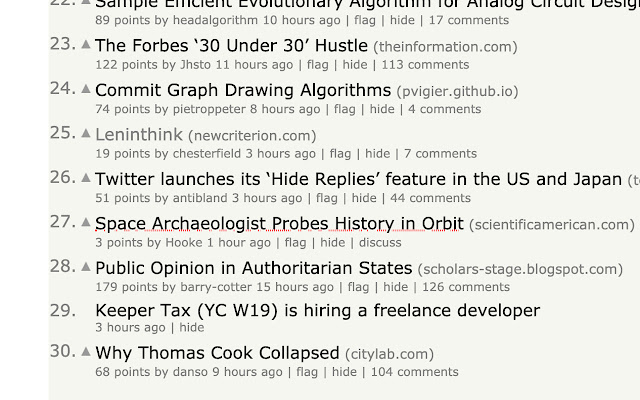
Task: Open discuss link for Space Archaeologist story
Action: pyautogui.click(x=379, y=242)
